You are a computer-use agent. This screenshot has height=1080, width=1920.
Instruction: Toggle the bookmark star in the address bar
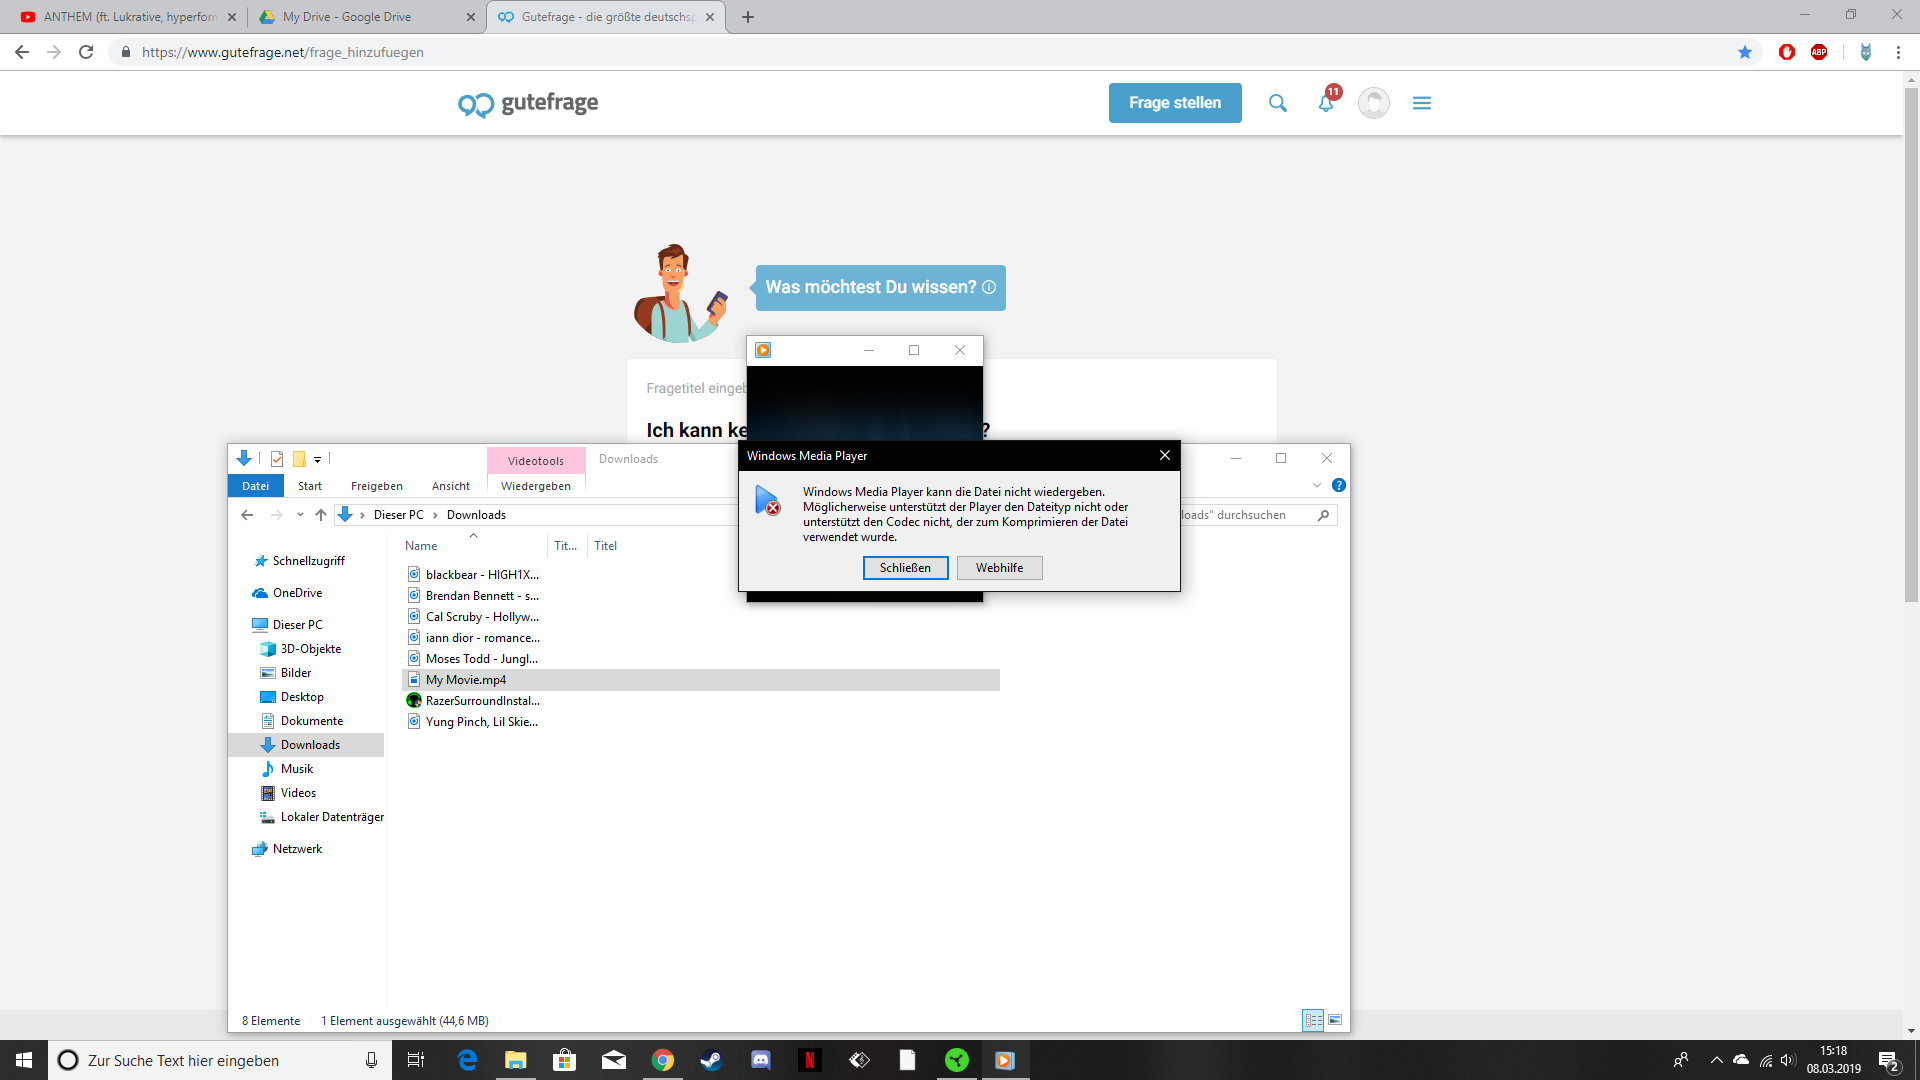click(x=1745, y=52)
